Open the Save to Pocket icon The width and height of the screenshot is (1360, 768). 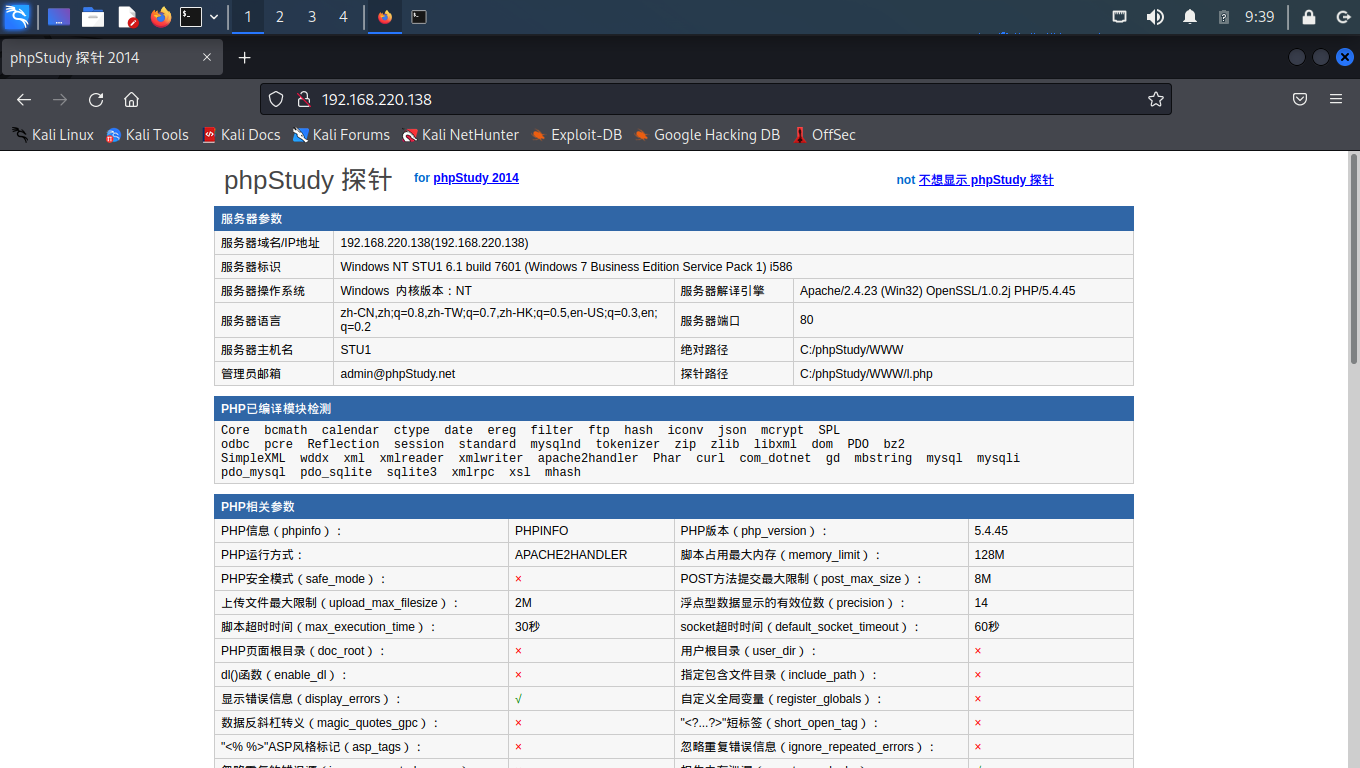pos(1300,99)
